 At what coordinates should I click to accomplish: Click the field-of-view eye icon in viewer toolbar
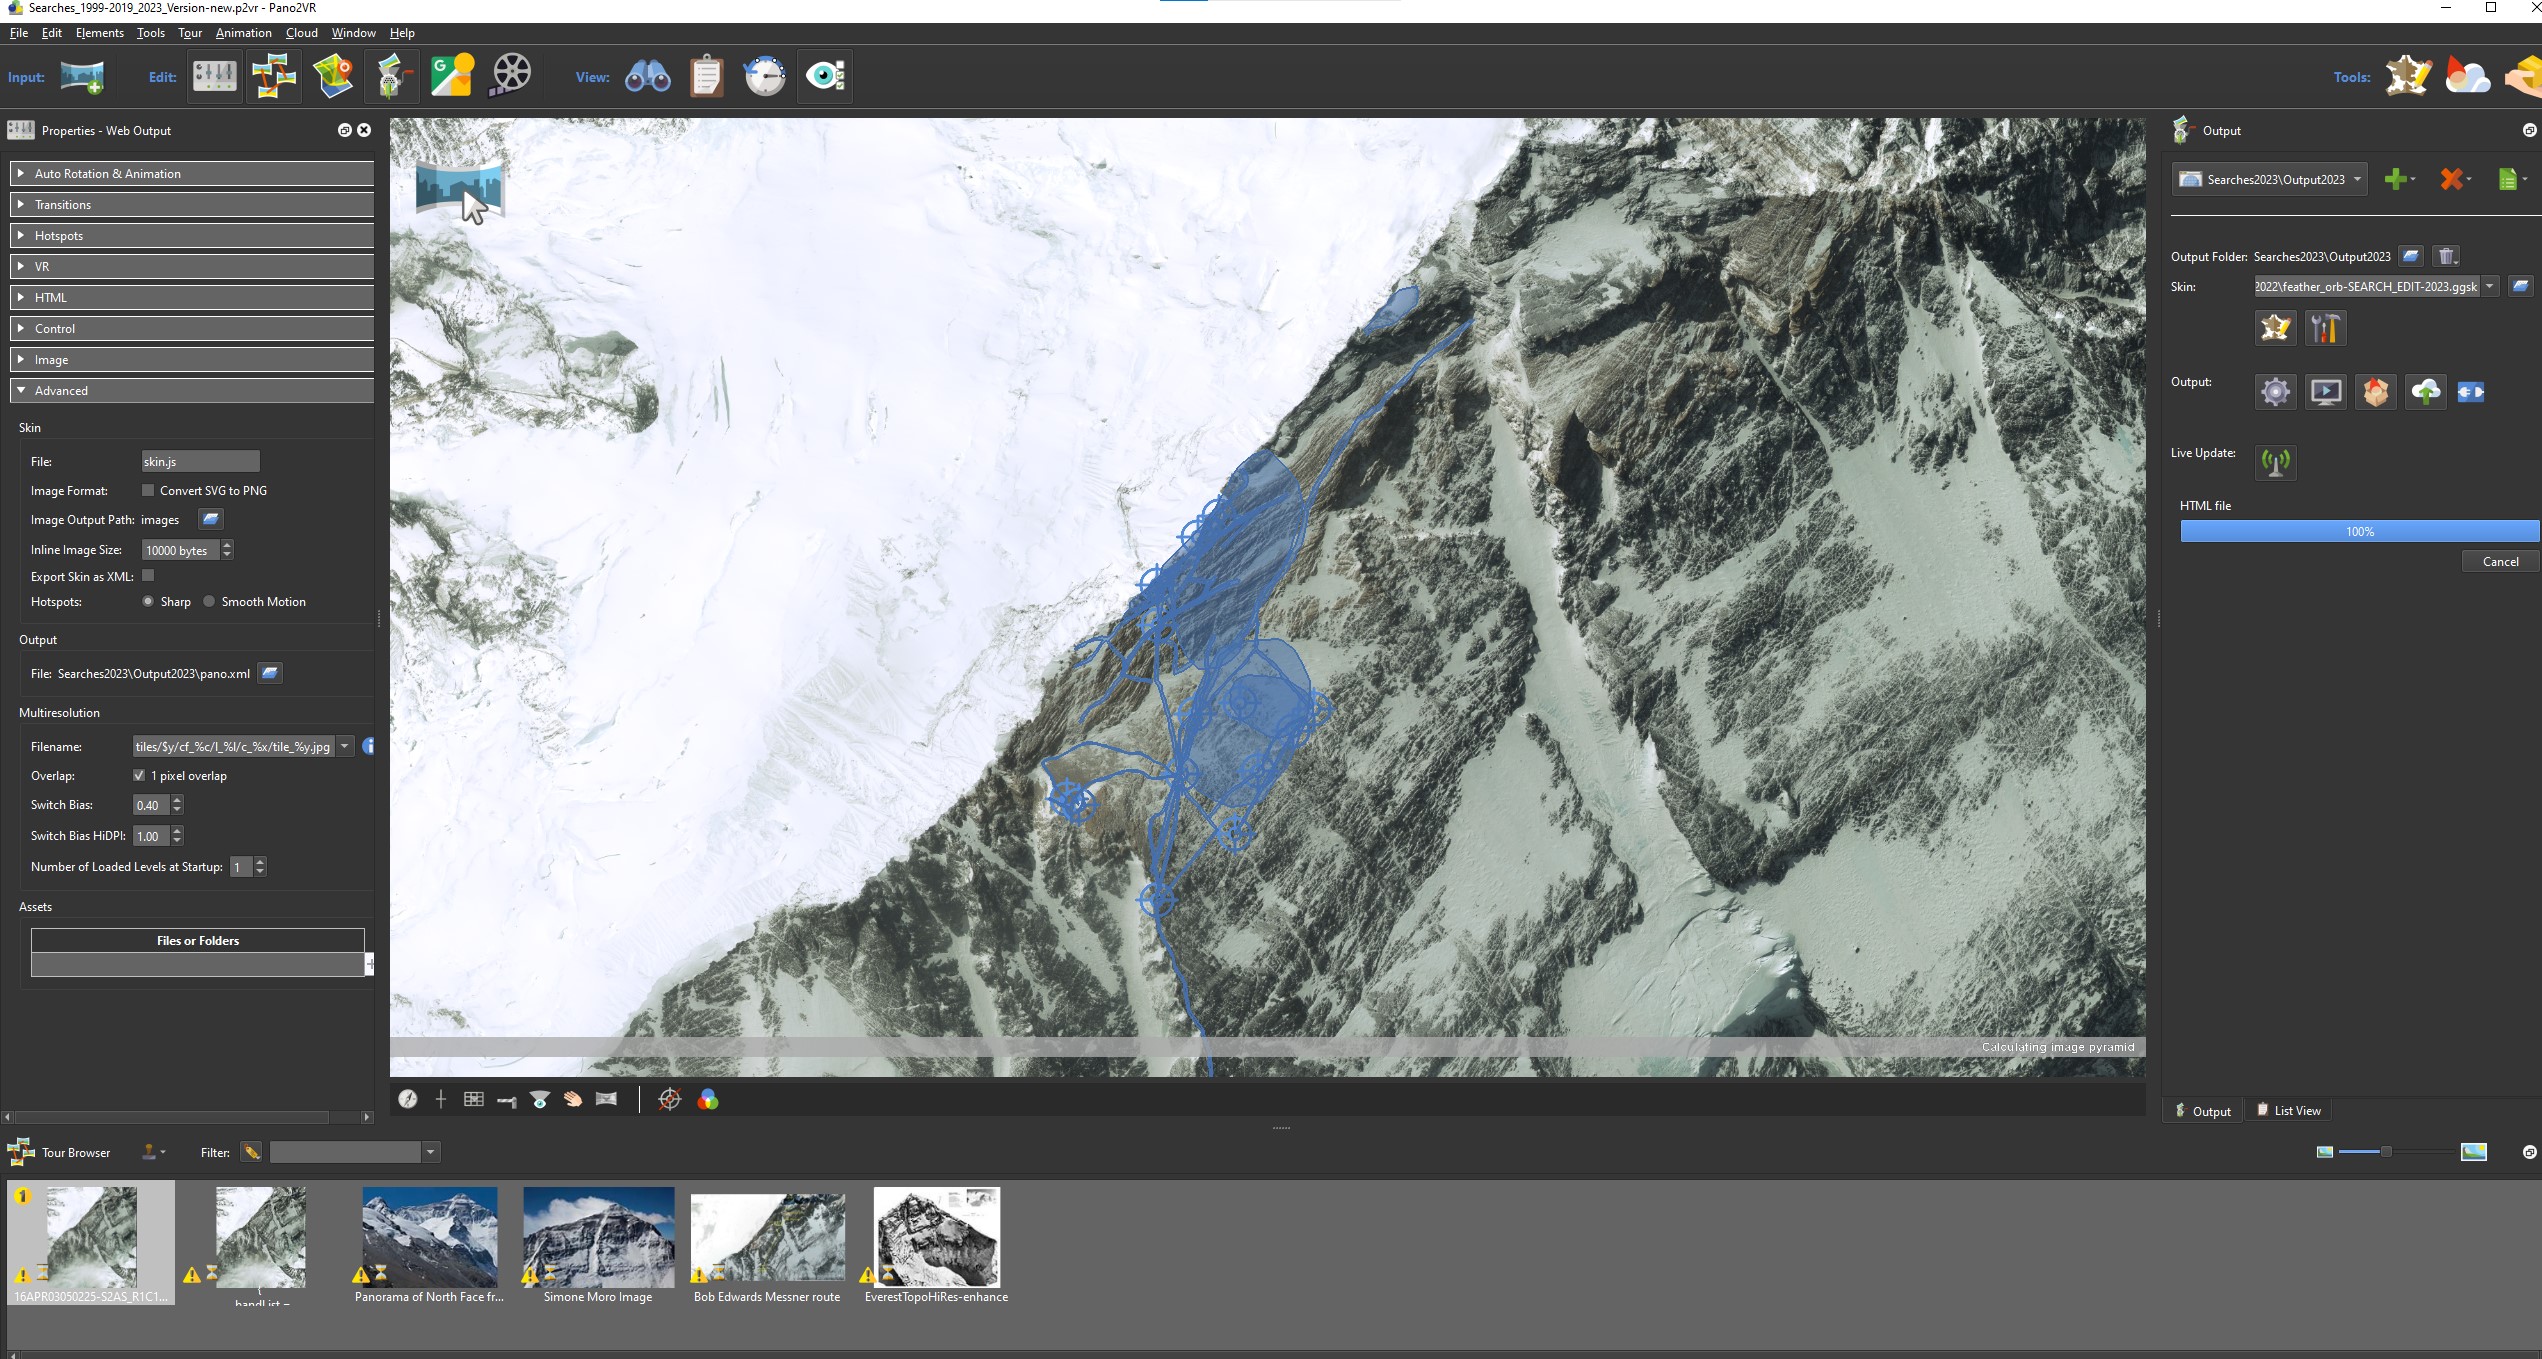pyautogui.click(x=540, y=1099)
